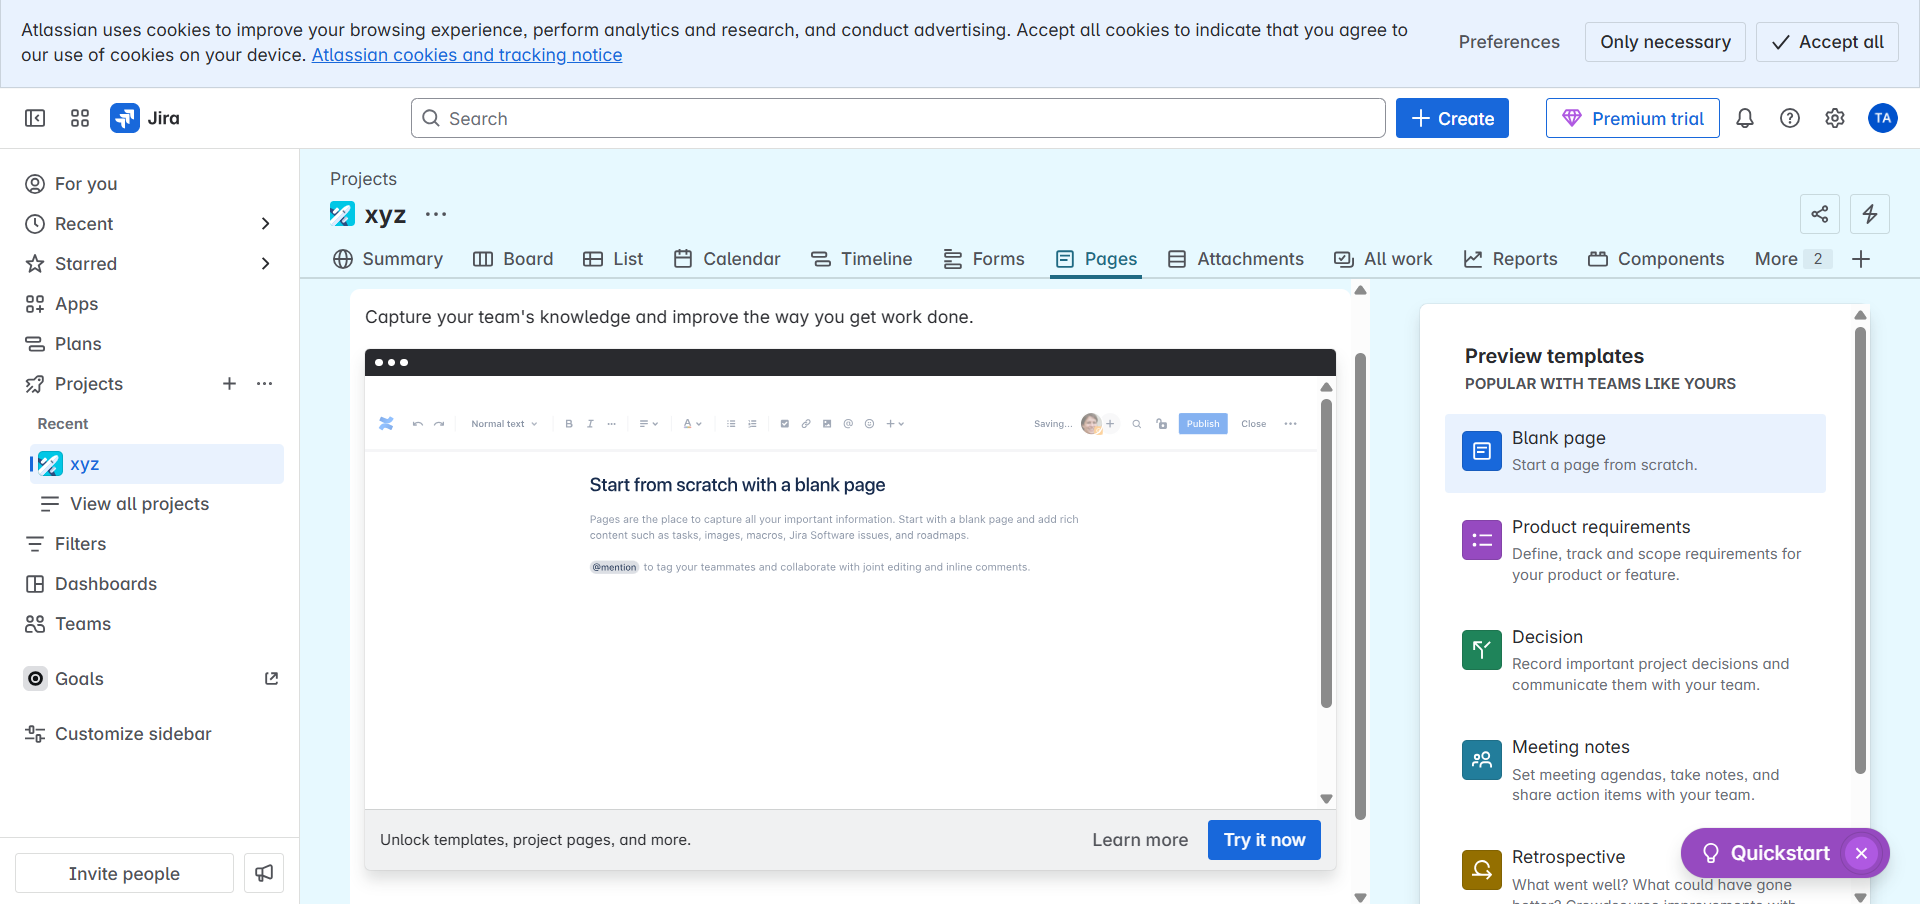The height and width of the screenshot is (904, 1920).
Task: Click the Create button
Action: point(1452,118)
